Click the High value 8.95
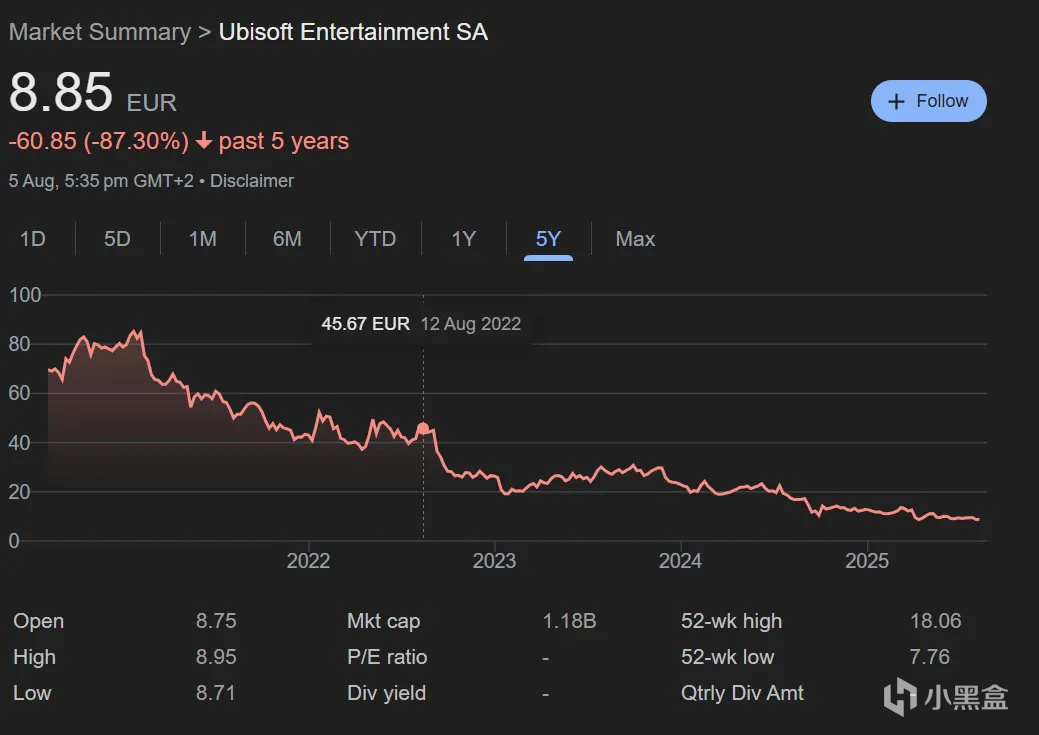 pos(216,657)
